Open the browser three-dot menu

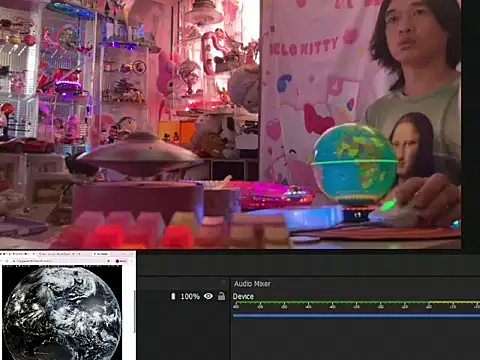click(x=131, y=261)
